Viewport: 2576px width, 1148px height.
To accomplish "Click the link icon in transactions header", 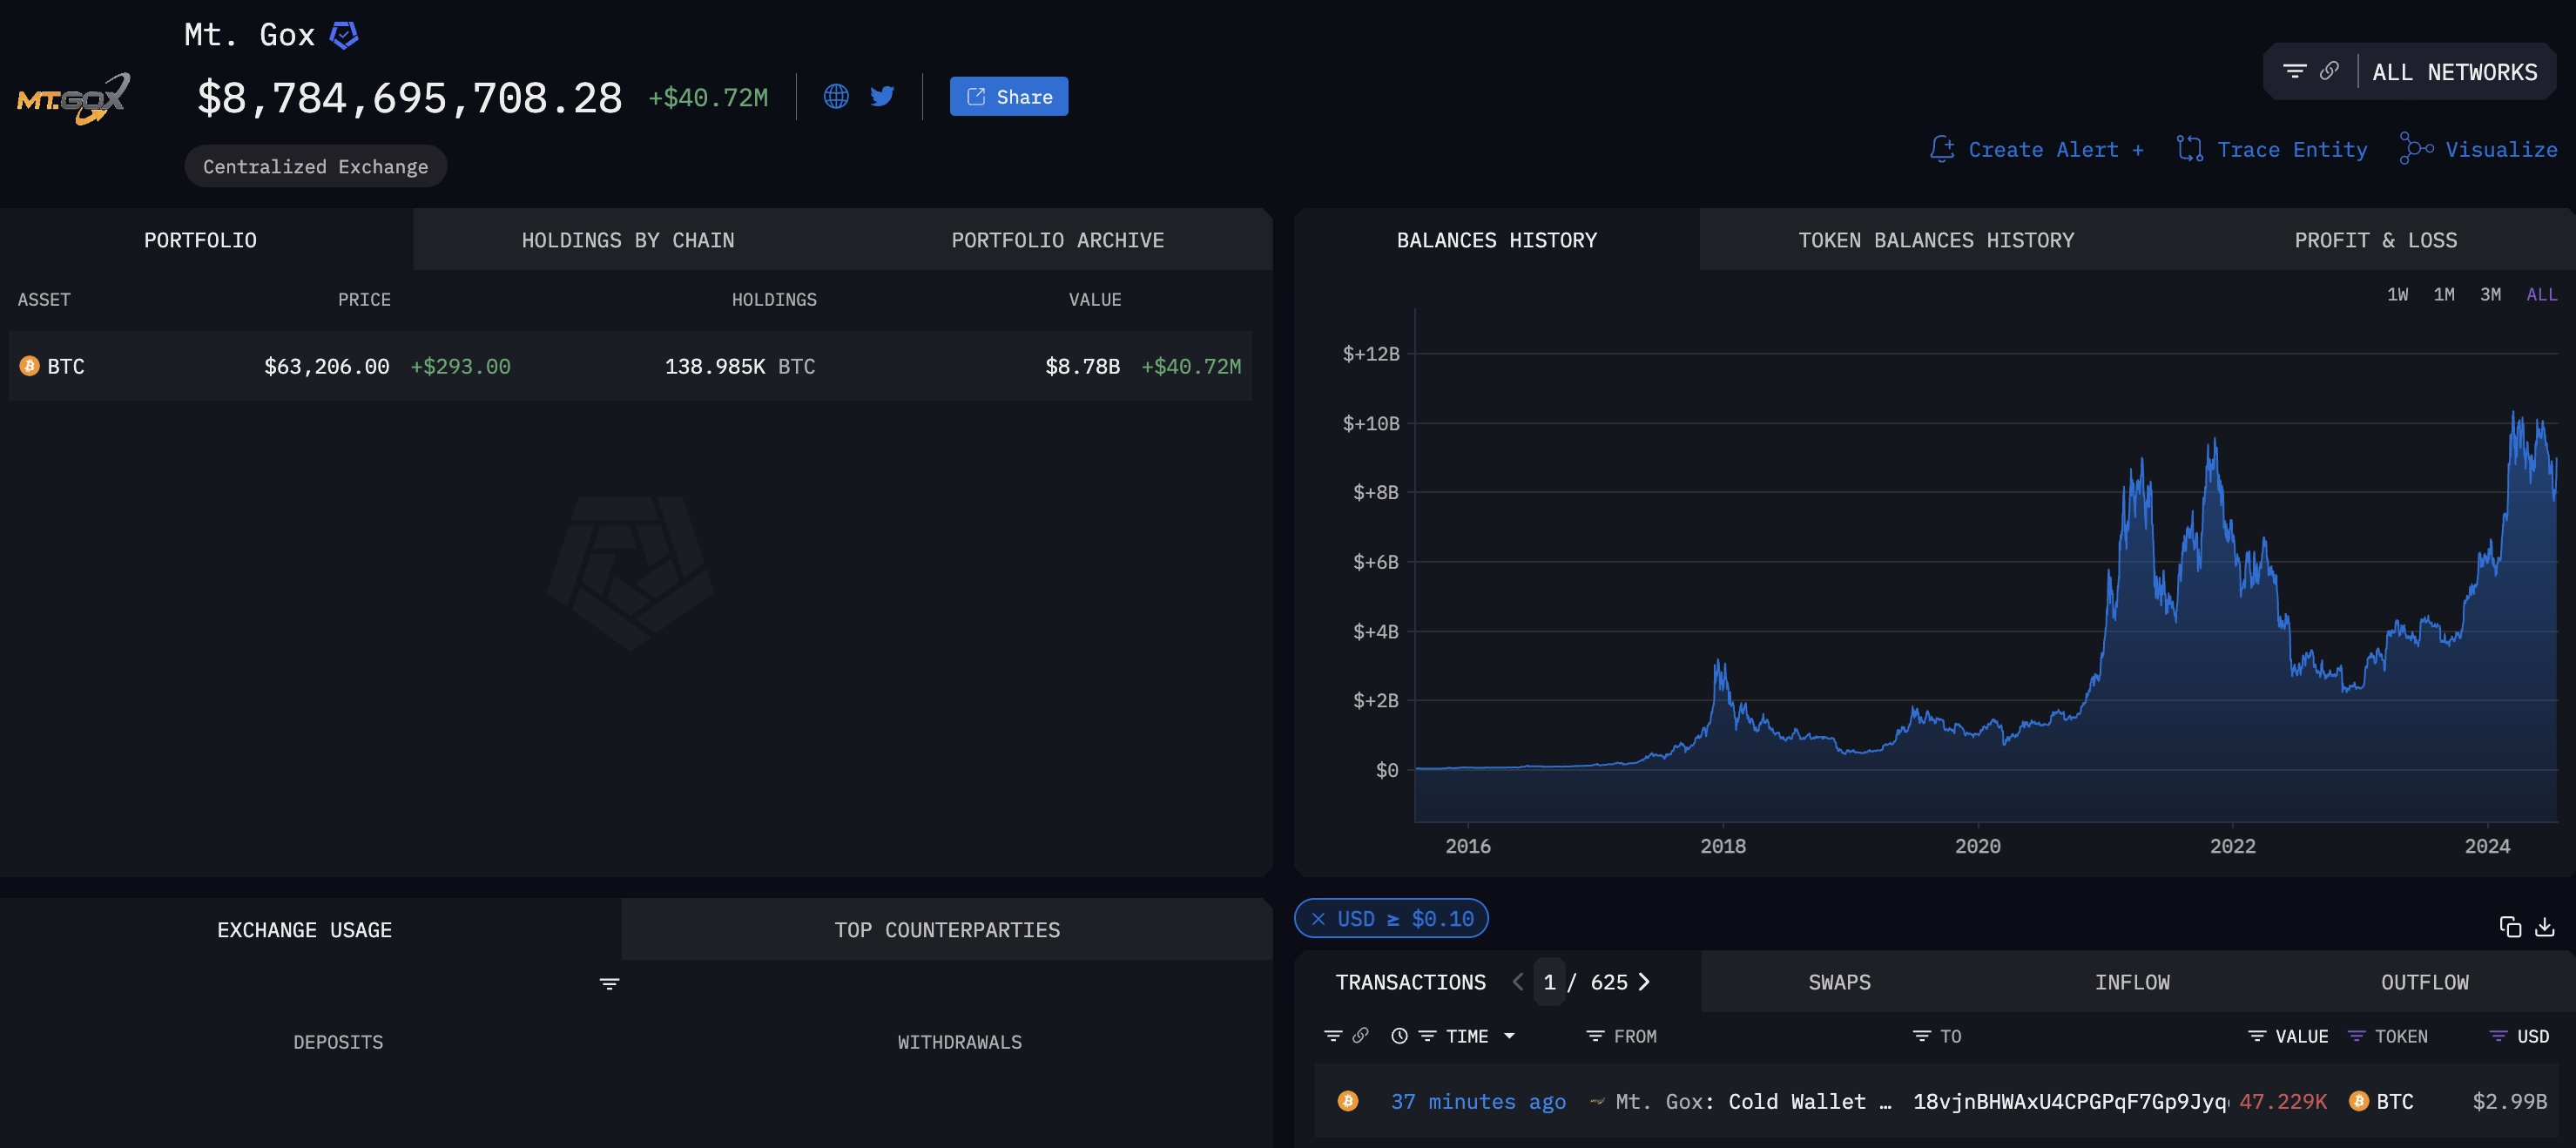I will [x=1360, y=1036].
